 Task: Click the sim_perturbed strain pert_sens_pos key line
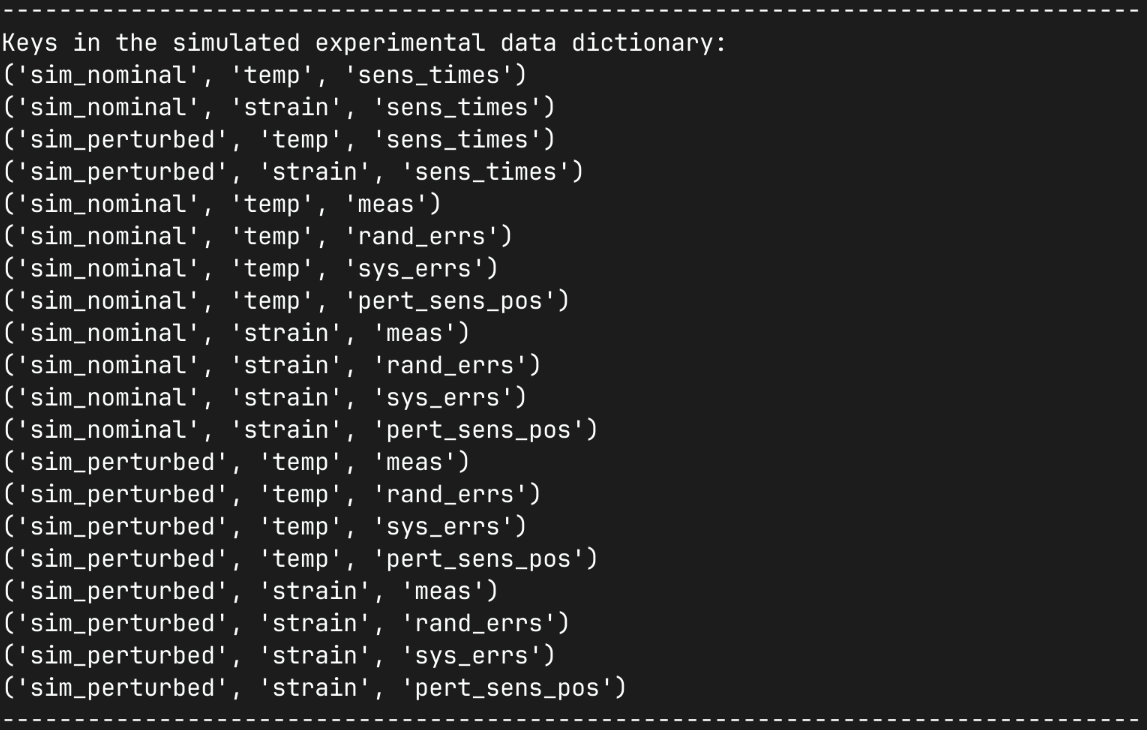(x=313, y=688)
